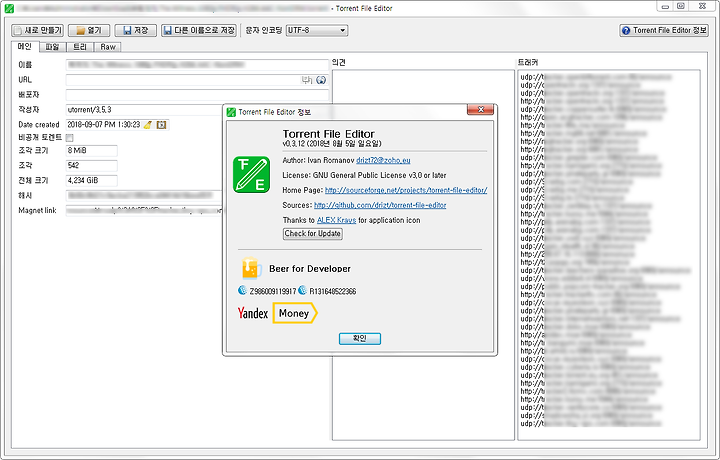
Task: Click the copy icon in the URL field
Action: [307, 80]
